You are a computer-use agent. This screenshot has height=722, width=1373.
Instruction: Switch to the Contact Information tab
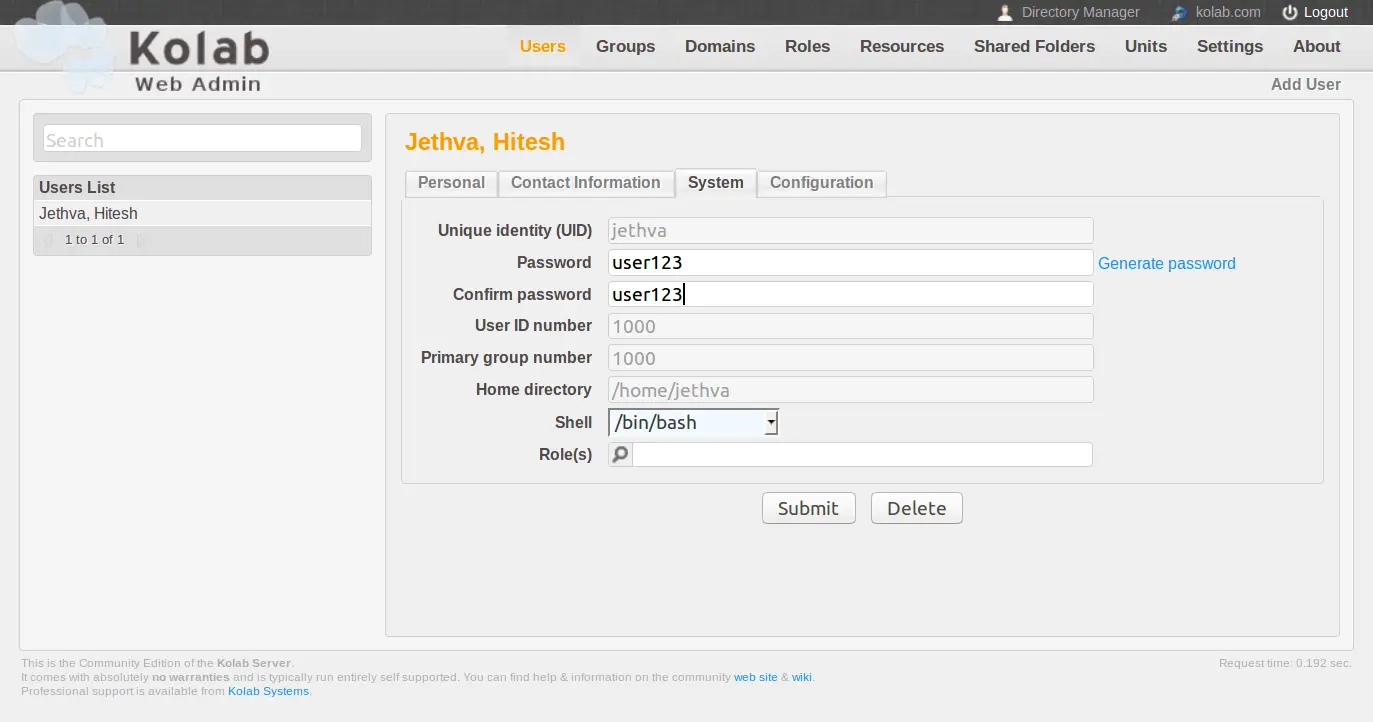585,183
